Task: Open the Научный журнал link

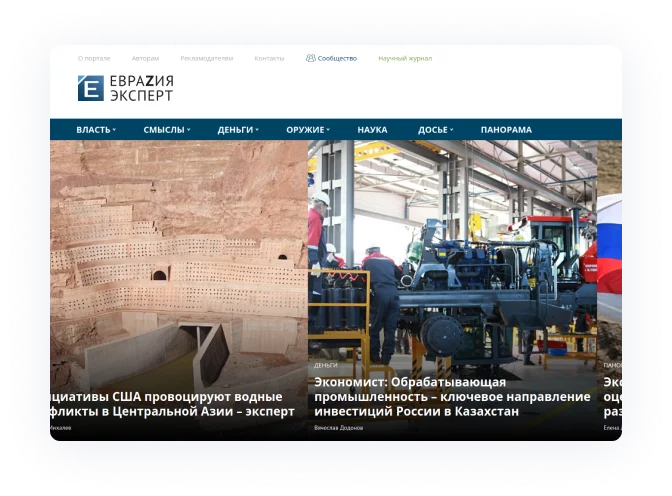Action: (x=405, y=58)
